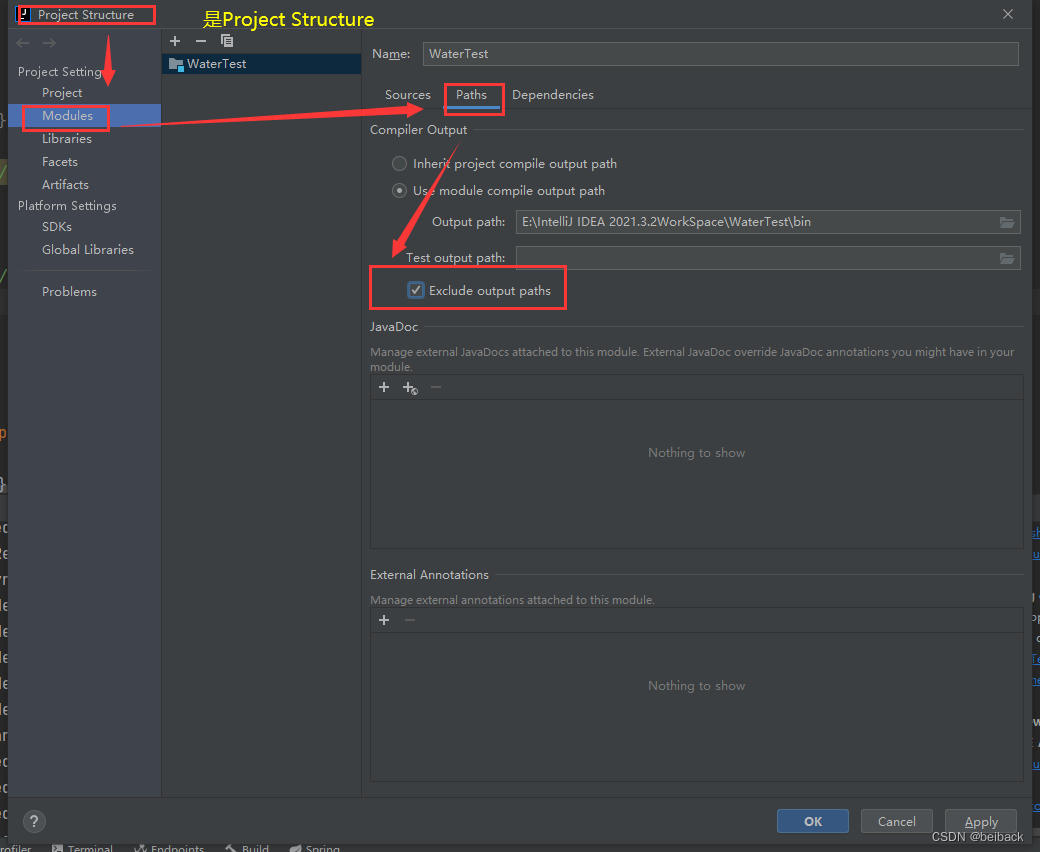Open the Problems page
The image size is (1040, 852).
pos(69,292)
